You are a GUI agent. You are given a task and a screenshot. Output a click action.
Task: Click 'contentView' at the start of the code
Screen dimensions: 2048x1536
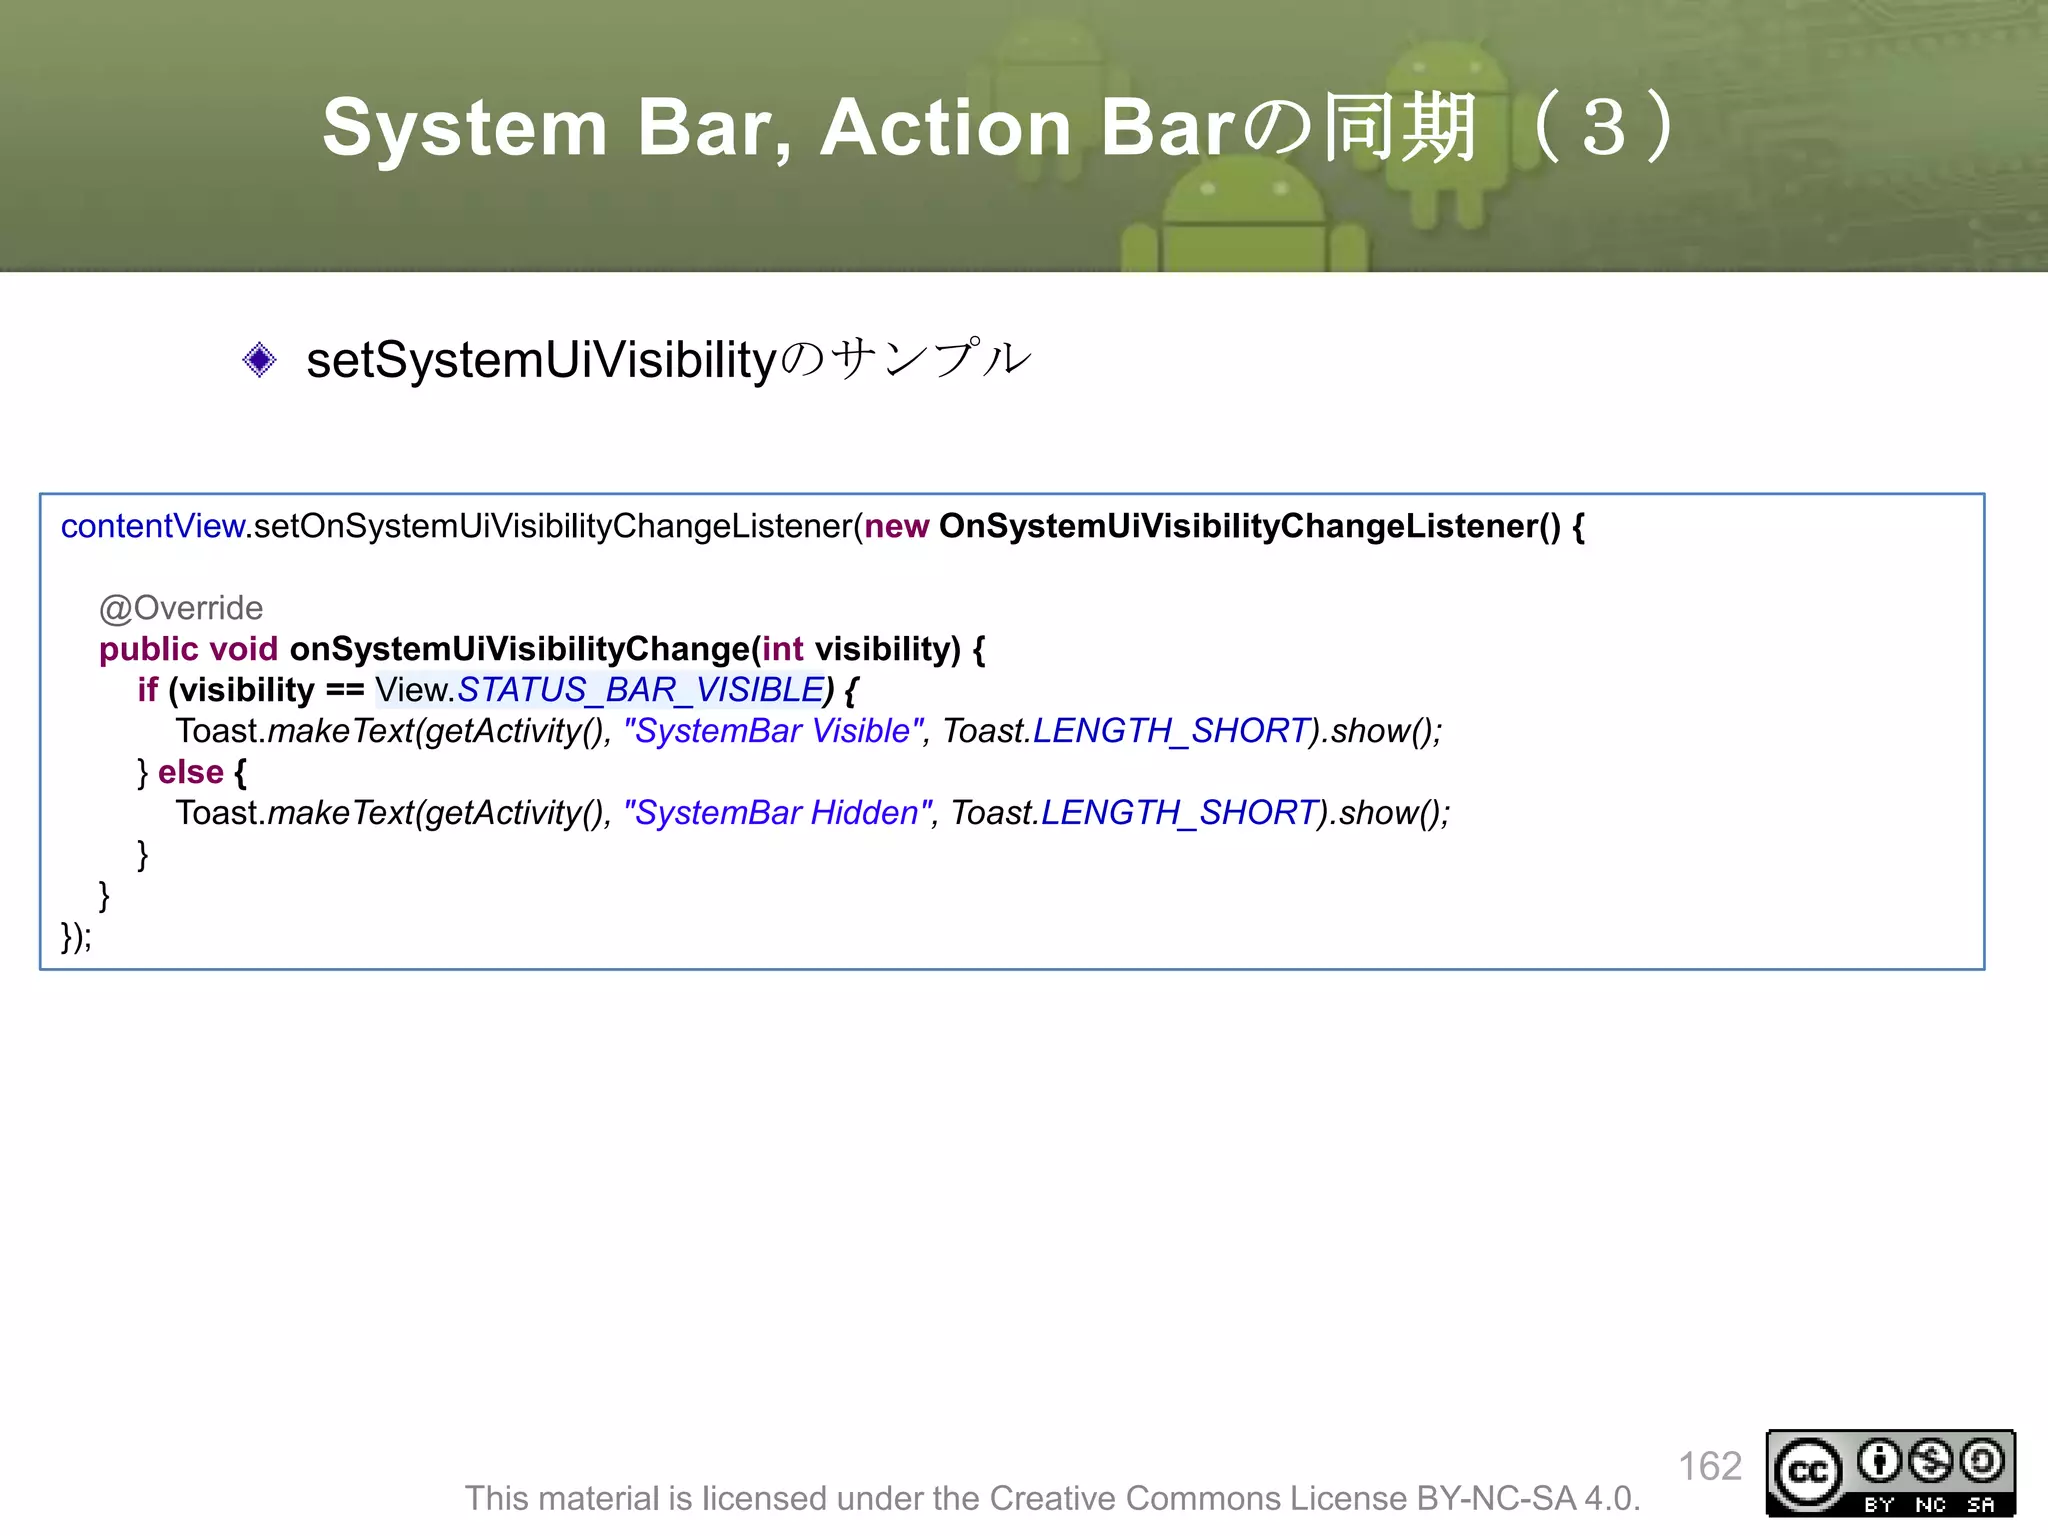tap(153, 526)
